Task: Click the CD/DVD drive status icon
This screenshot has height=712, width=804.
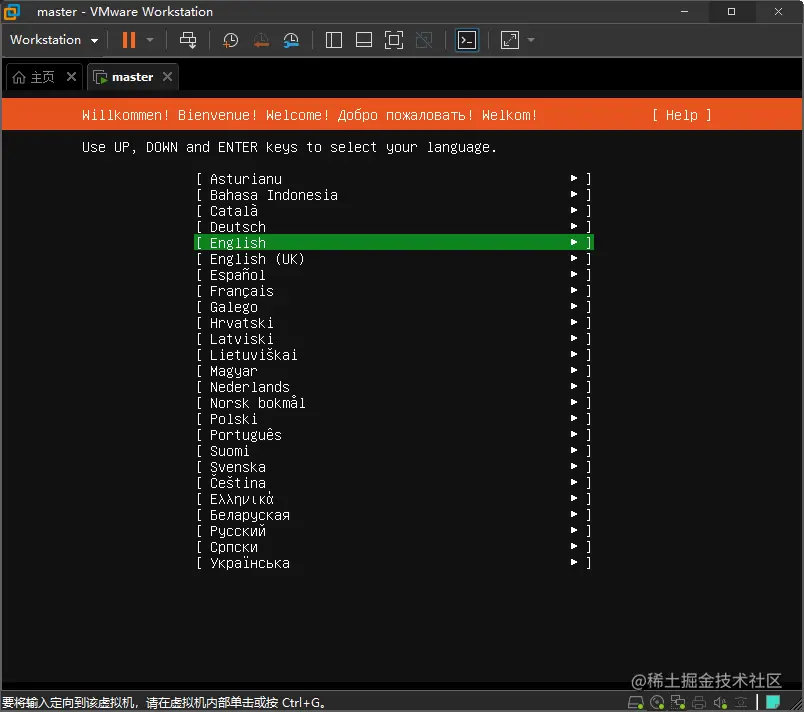Action: click(657, 702)
